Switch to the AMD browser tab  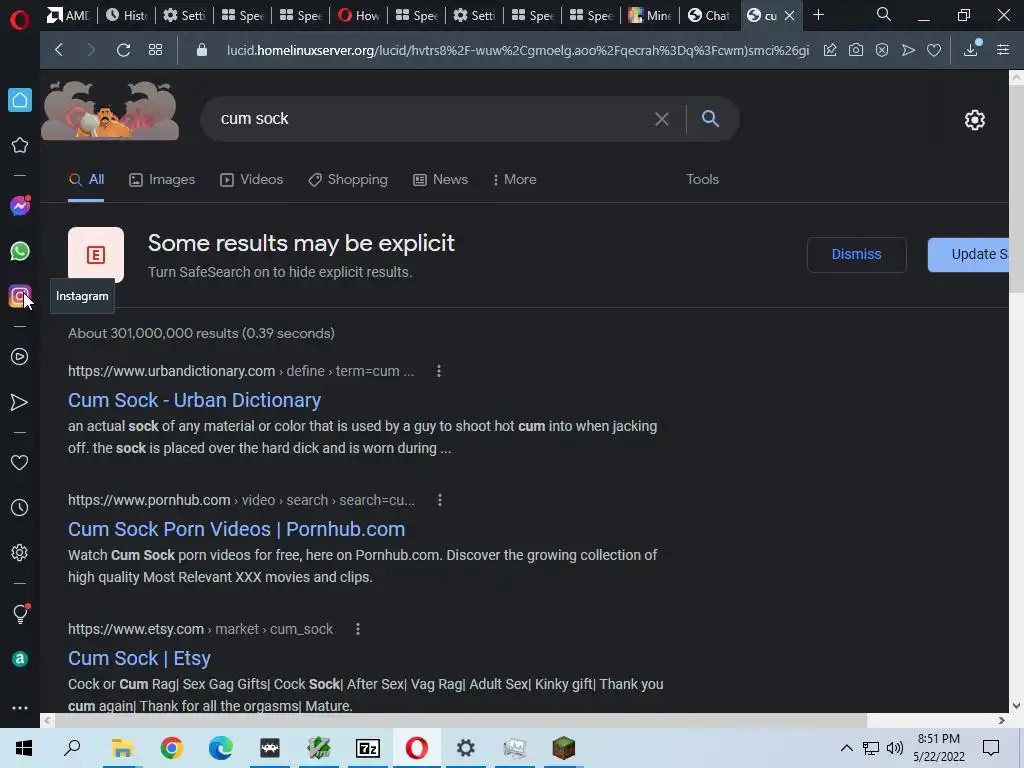pos(69,15)
